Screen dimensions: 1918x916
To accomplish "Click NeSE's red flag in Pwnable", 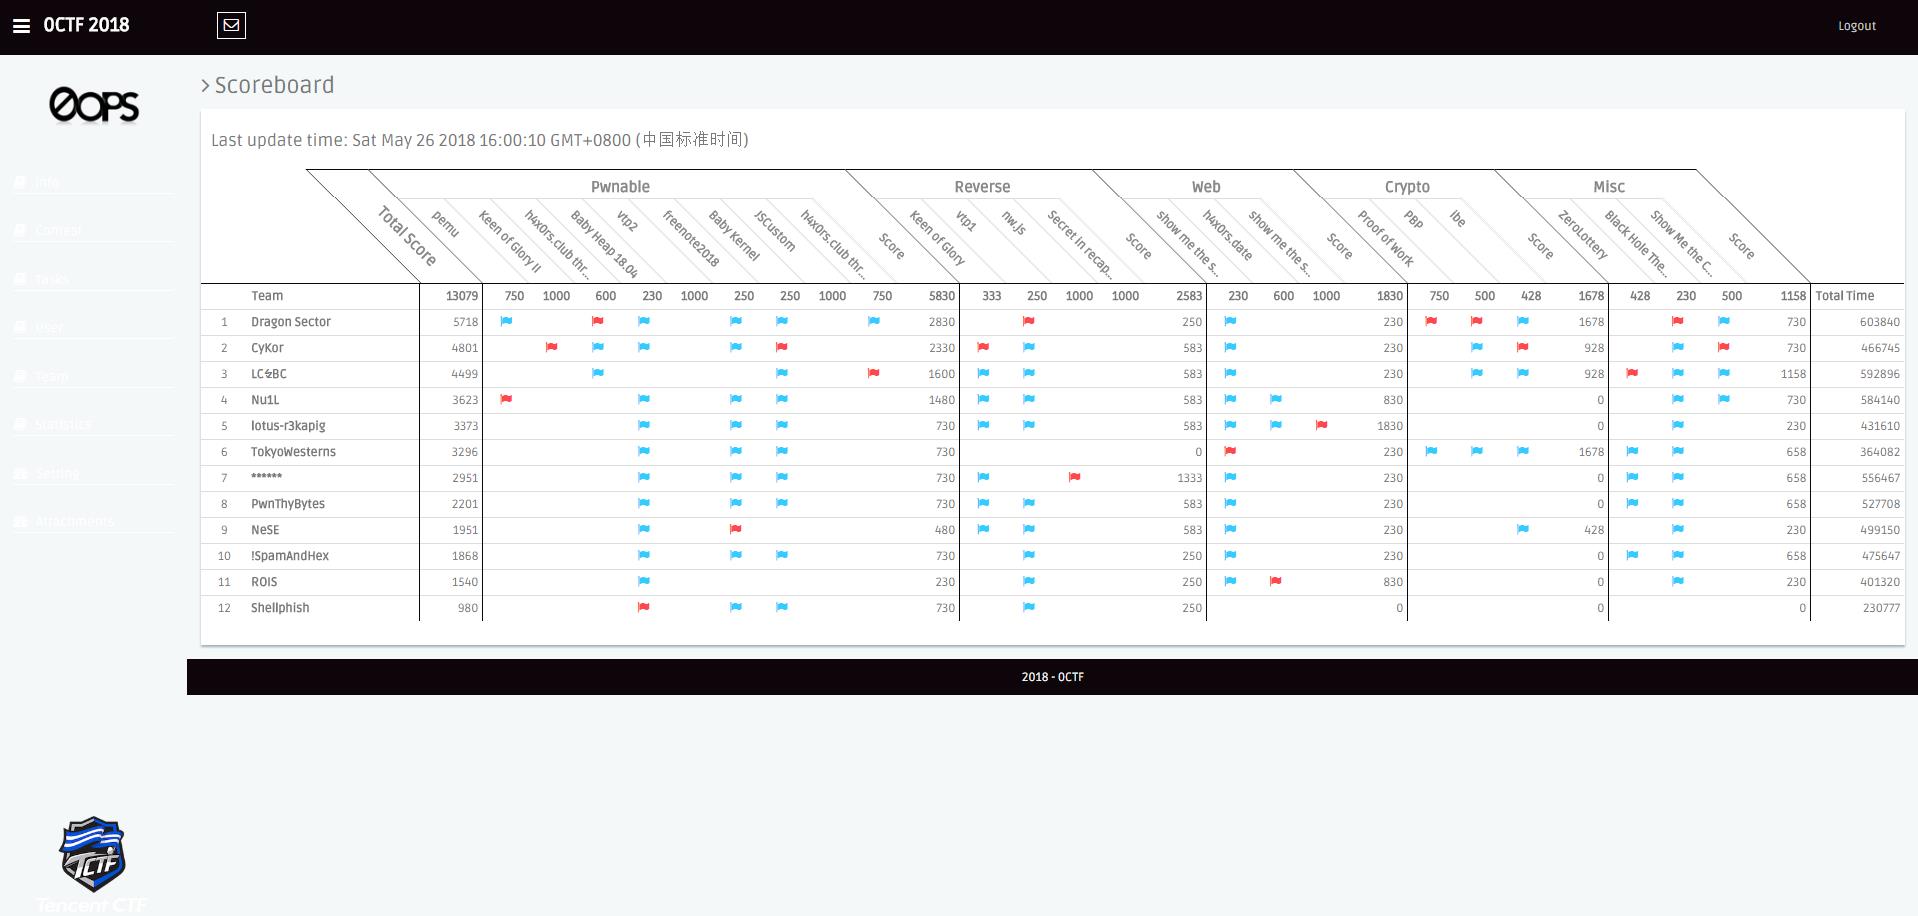I will click(736, 530).
